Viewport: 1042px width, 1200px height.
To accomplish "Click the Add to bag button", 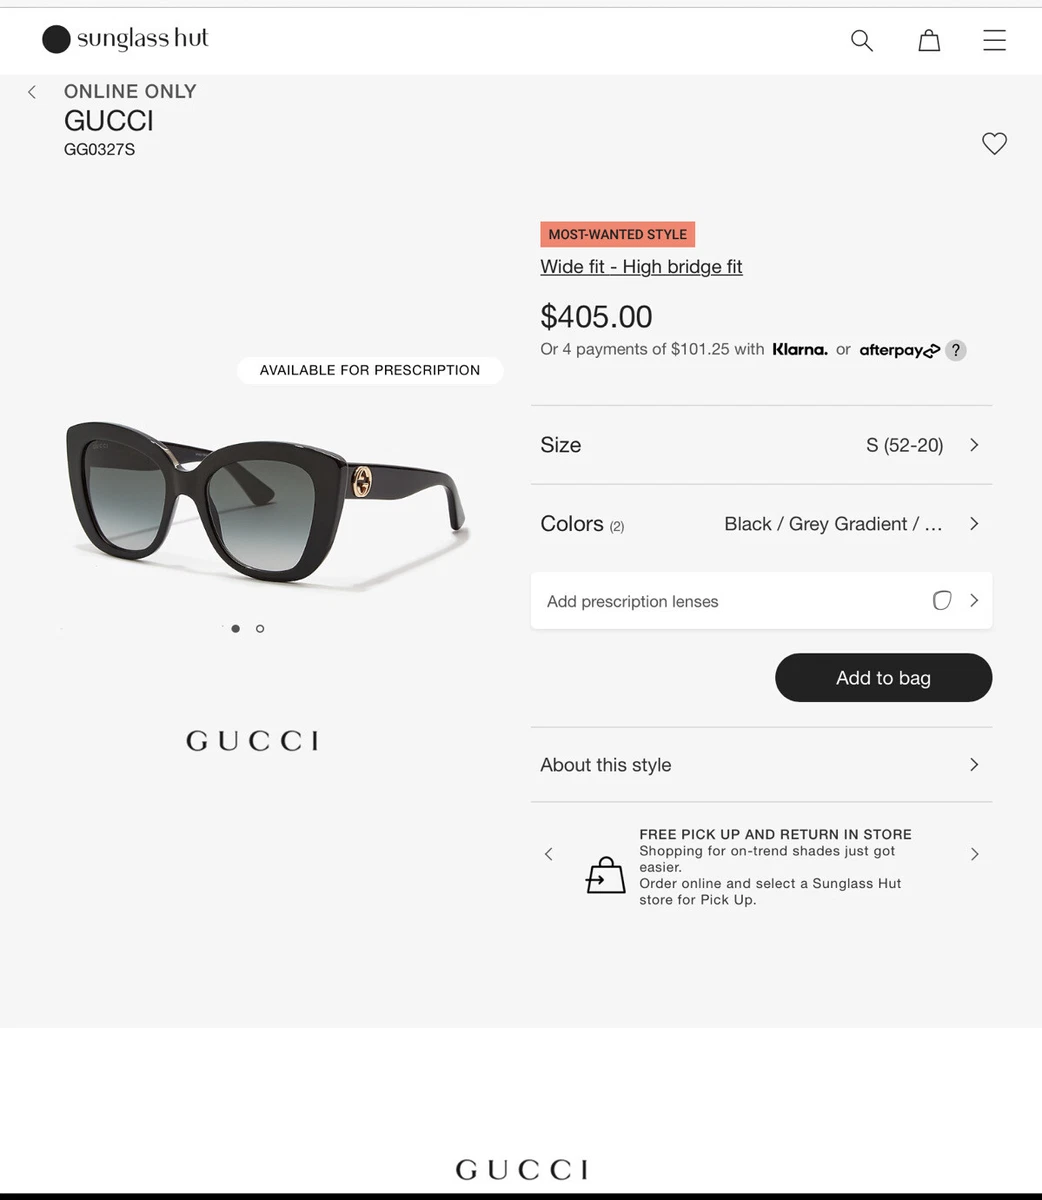I will [883, 678].
